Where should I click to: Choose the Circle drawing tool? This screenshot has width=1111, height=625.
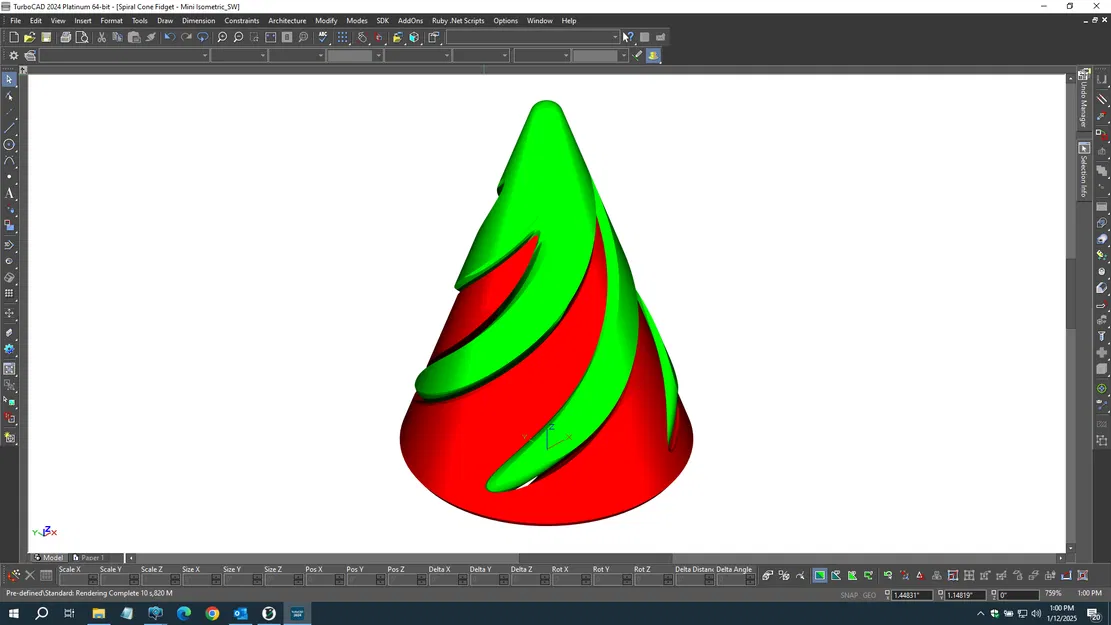(9, 145)
